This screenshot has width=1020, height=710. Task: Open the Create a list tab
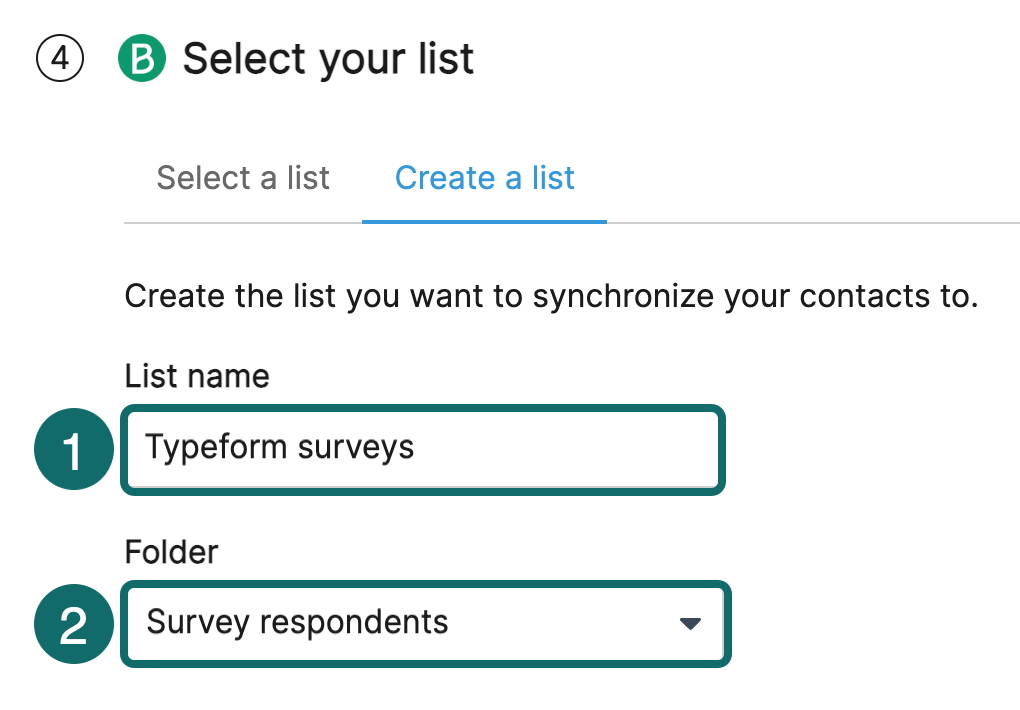485,178
